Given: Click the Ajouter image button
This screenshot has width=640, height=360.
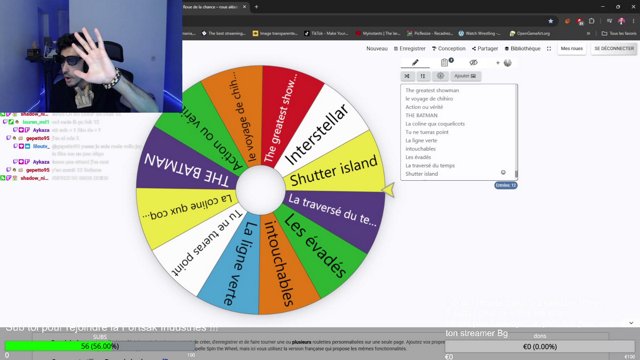Looking at the screenshot, I should pyautogui.click(x=465, y=76).
